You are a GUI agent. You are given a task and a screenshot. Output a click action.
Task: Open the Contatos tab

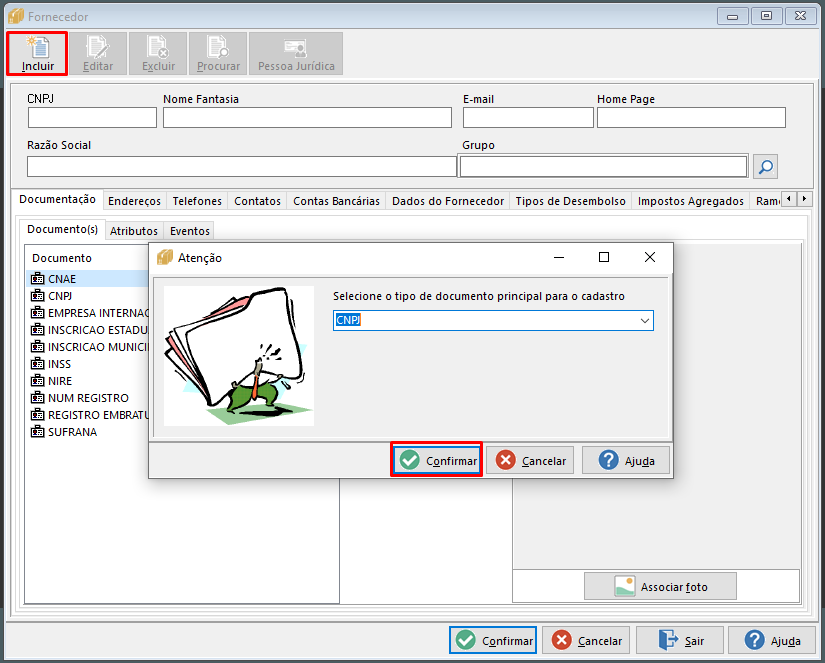[x=257, y=201]
